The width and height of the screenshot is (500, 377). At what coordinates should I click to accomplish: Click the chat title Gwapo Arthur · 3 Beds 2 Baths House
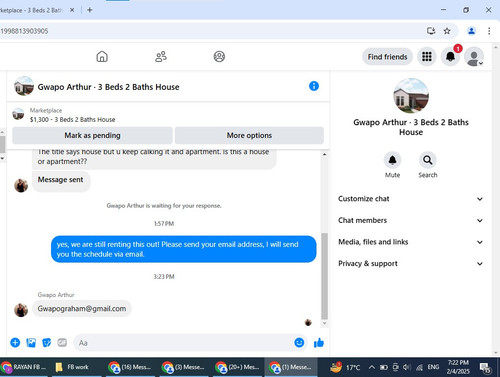[x=108, y=87]
